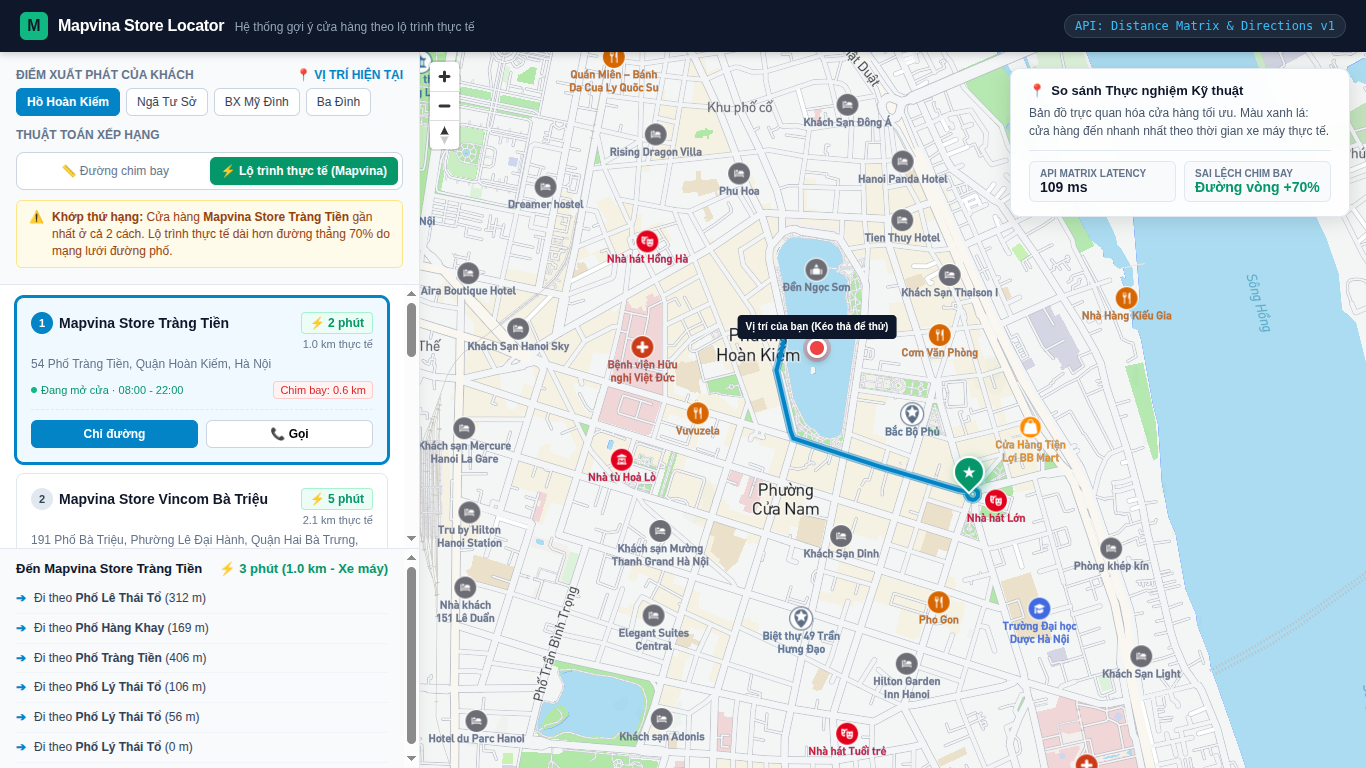Click Chỉ đường for Tràng Tiền store
This screenshot has height=768, width=1366.
(114, 434)
